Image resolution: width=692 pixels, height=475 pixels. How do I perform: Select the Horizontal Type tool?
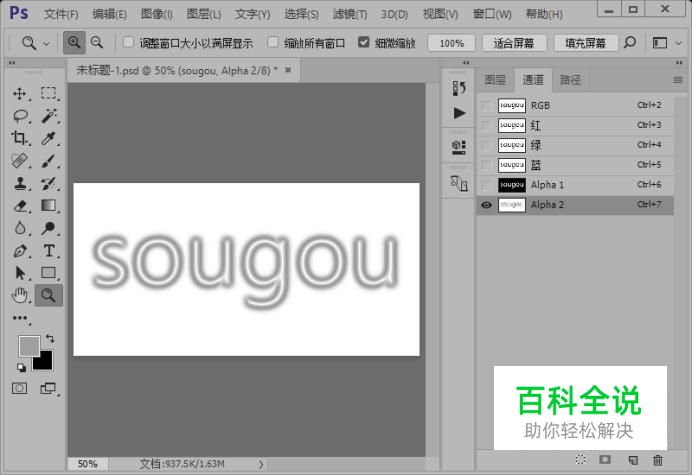(49, 251)
